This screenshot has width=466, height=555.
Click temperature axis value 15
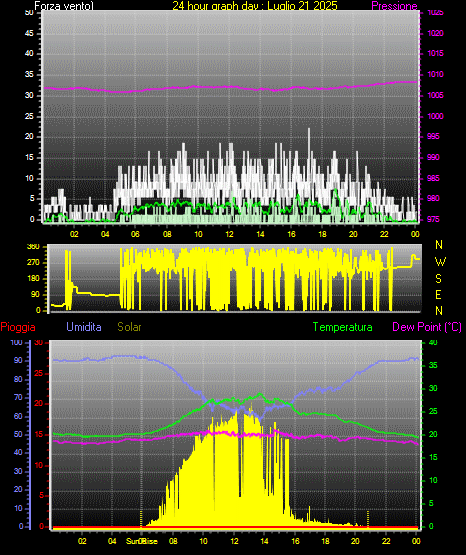click(x=433, y=457)
